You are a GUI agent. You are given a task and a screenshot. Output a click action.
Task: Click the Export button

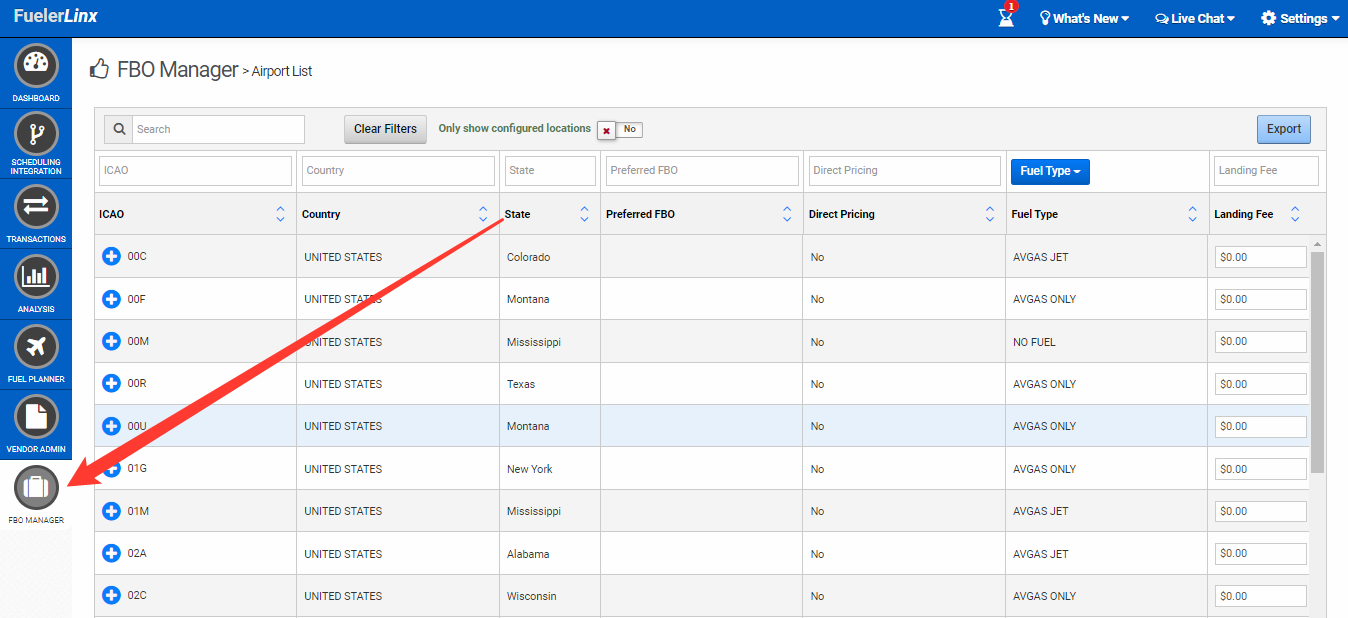pyautogui.click(x=1283, y=129)
